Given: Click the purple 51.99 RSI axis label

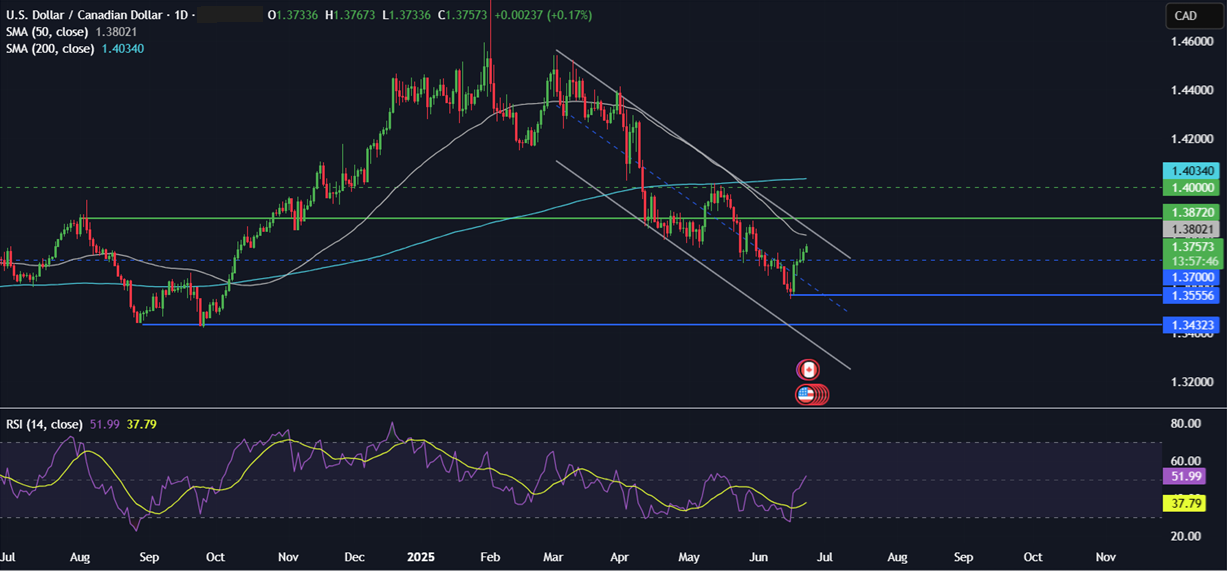Looking at the screenshot, I should [1184, 477].
